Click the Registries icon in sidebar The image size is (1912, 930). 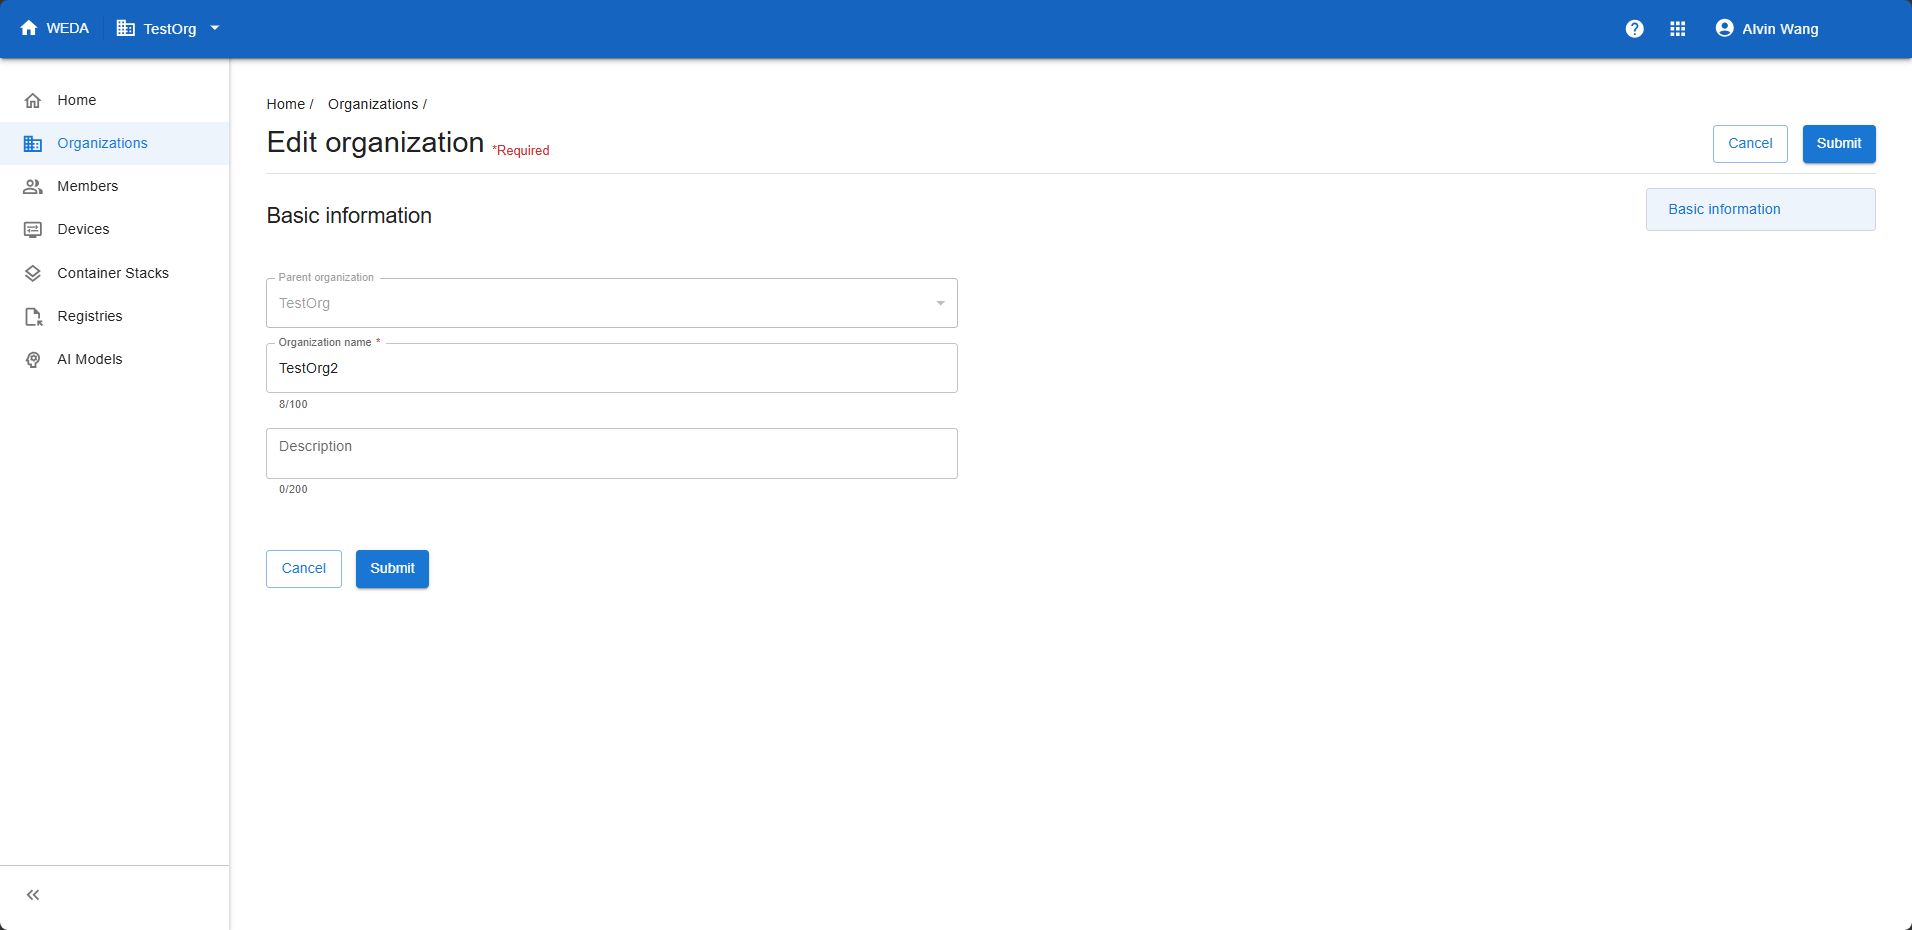tap(33, 316)
